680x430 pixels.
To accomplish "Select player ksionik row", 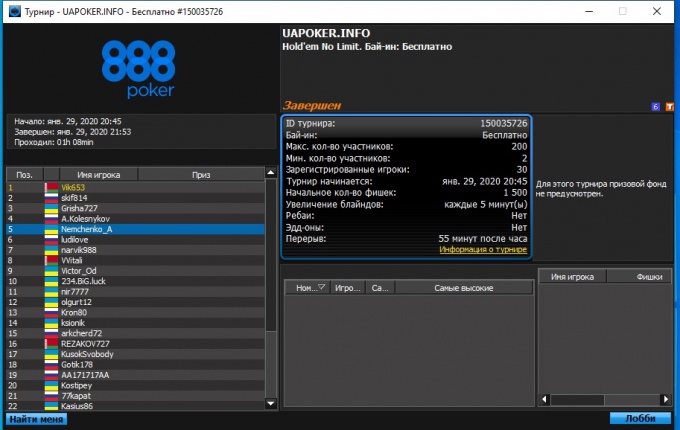I will [136, 323].
